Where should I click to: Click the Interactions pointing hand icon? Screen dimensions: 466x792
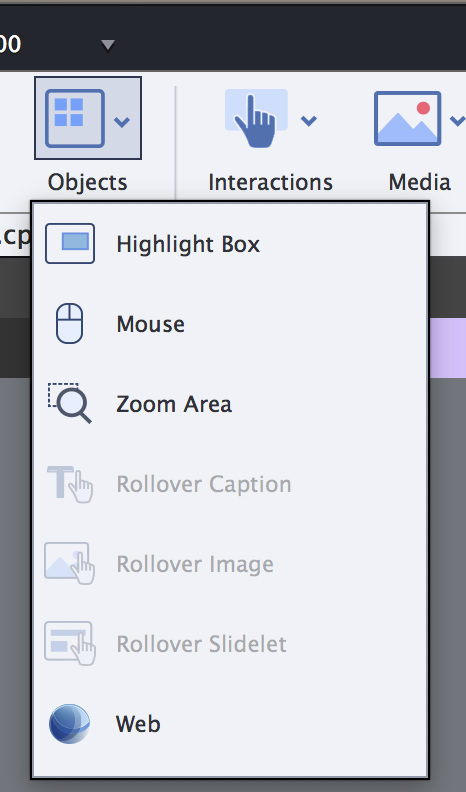tap(256, 119)
